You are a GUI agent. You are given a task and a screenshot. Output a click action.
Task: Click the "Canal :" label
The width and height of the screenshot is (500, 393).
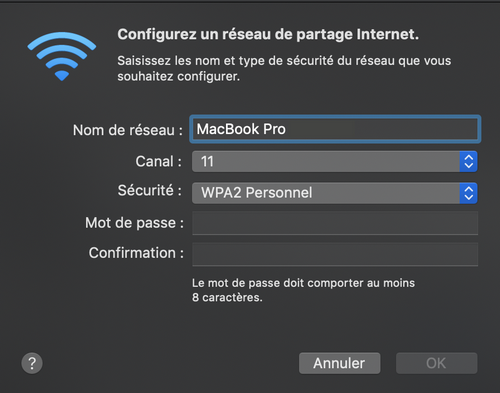(x=159, y=162)
